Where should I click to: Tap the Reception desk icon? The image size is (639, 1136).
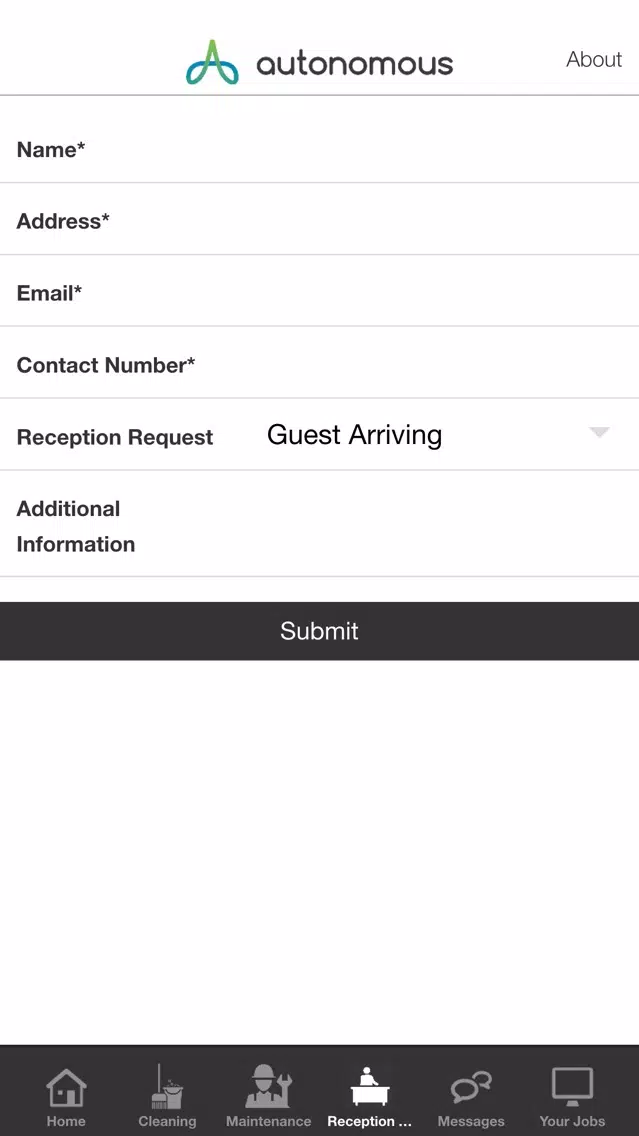[369, 1086]
